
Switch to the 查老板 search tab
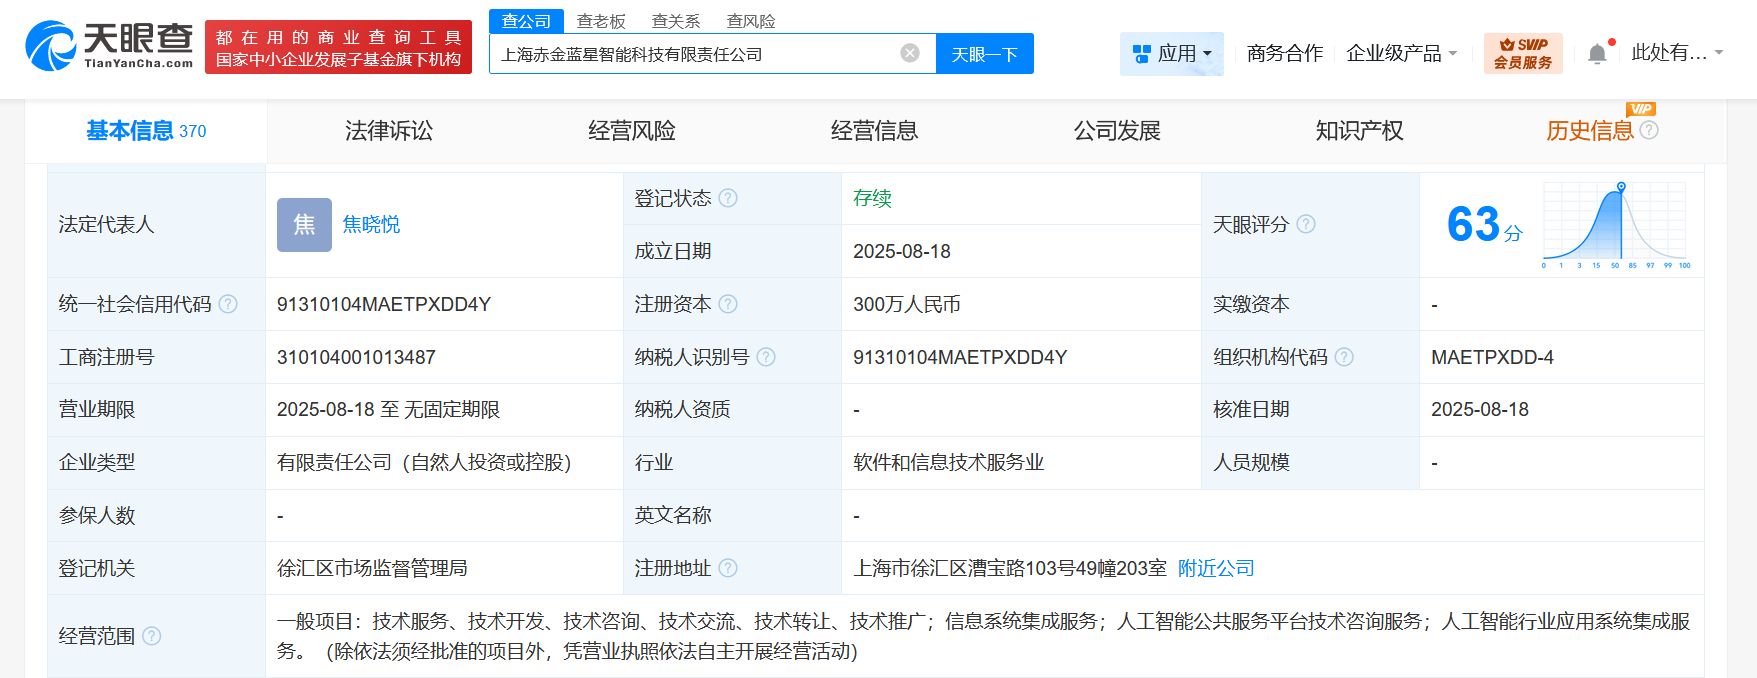pyautogui.click(x=601, y=21)
